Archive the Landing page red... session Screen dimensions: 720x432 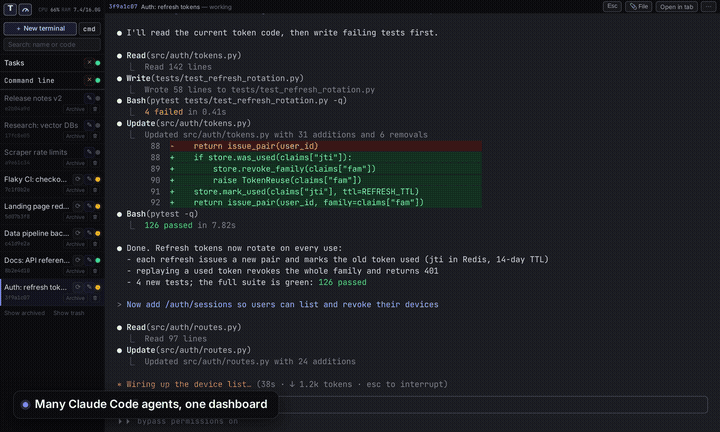tap(75, 217)
